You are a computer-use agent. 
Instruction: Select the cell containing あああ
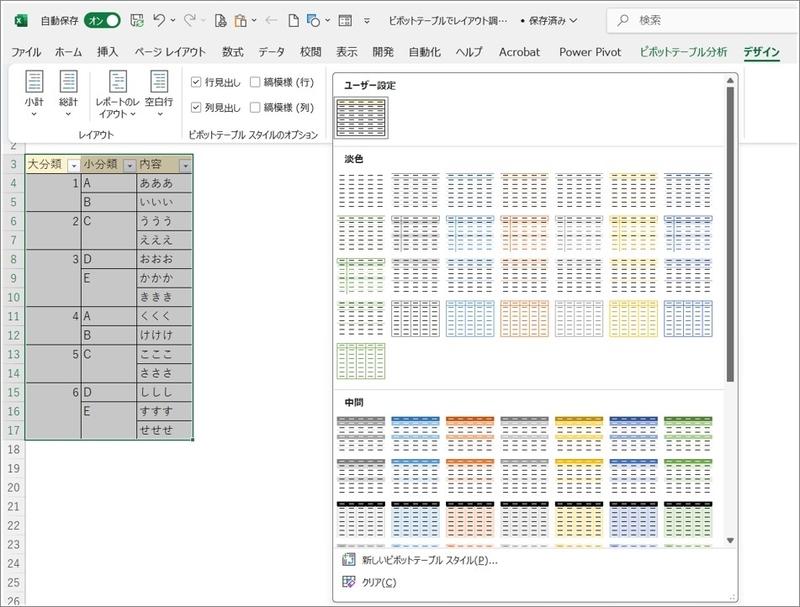pyautogui.click(x=164, y=183)
